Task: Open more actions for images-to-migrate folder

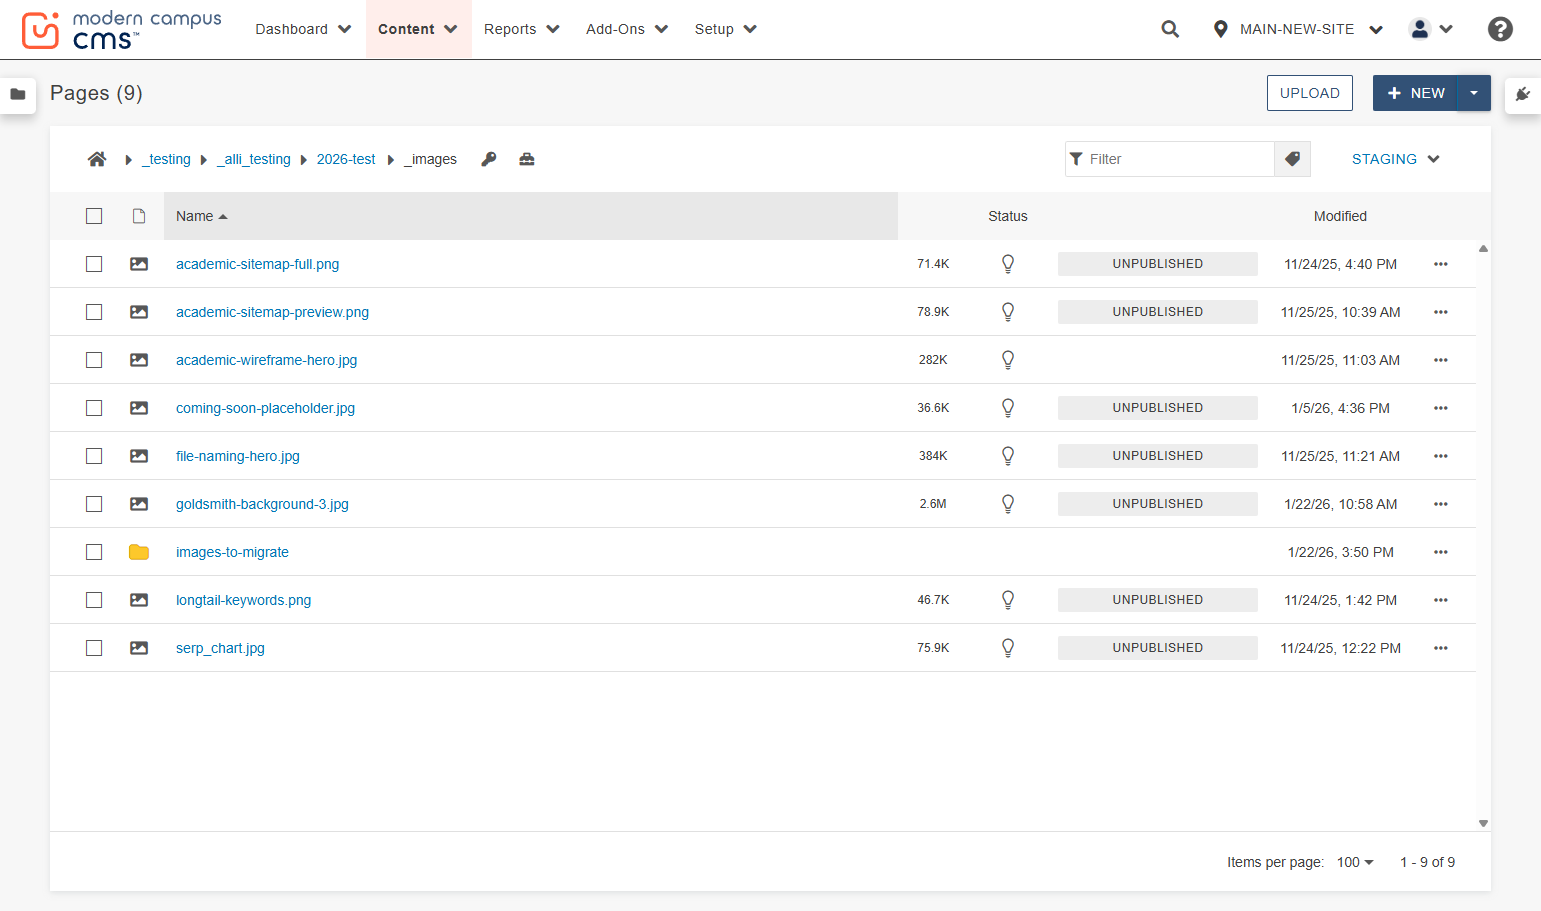Action: [1441, 552]
